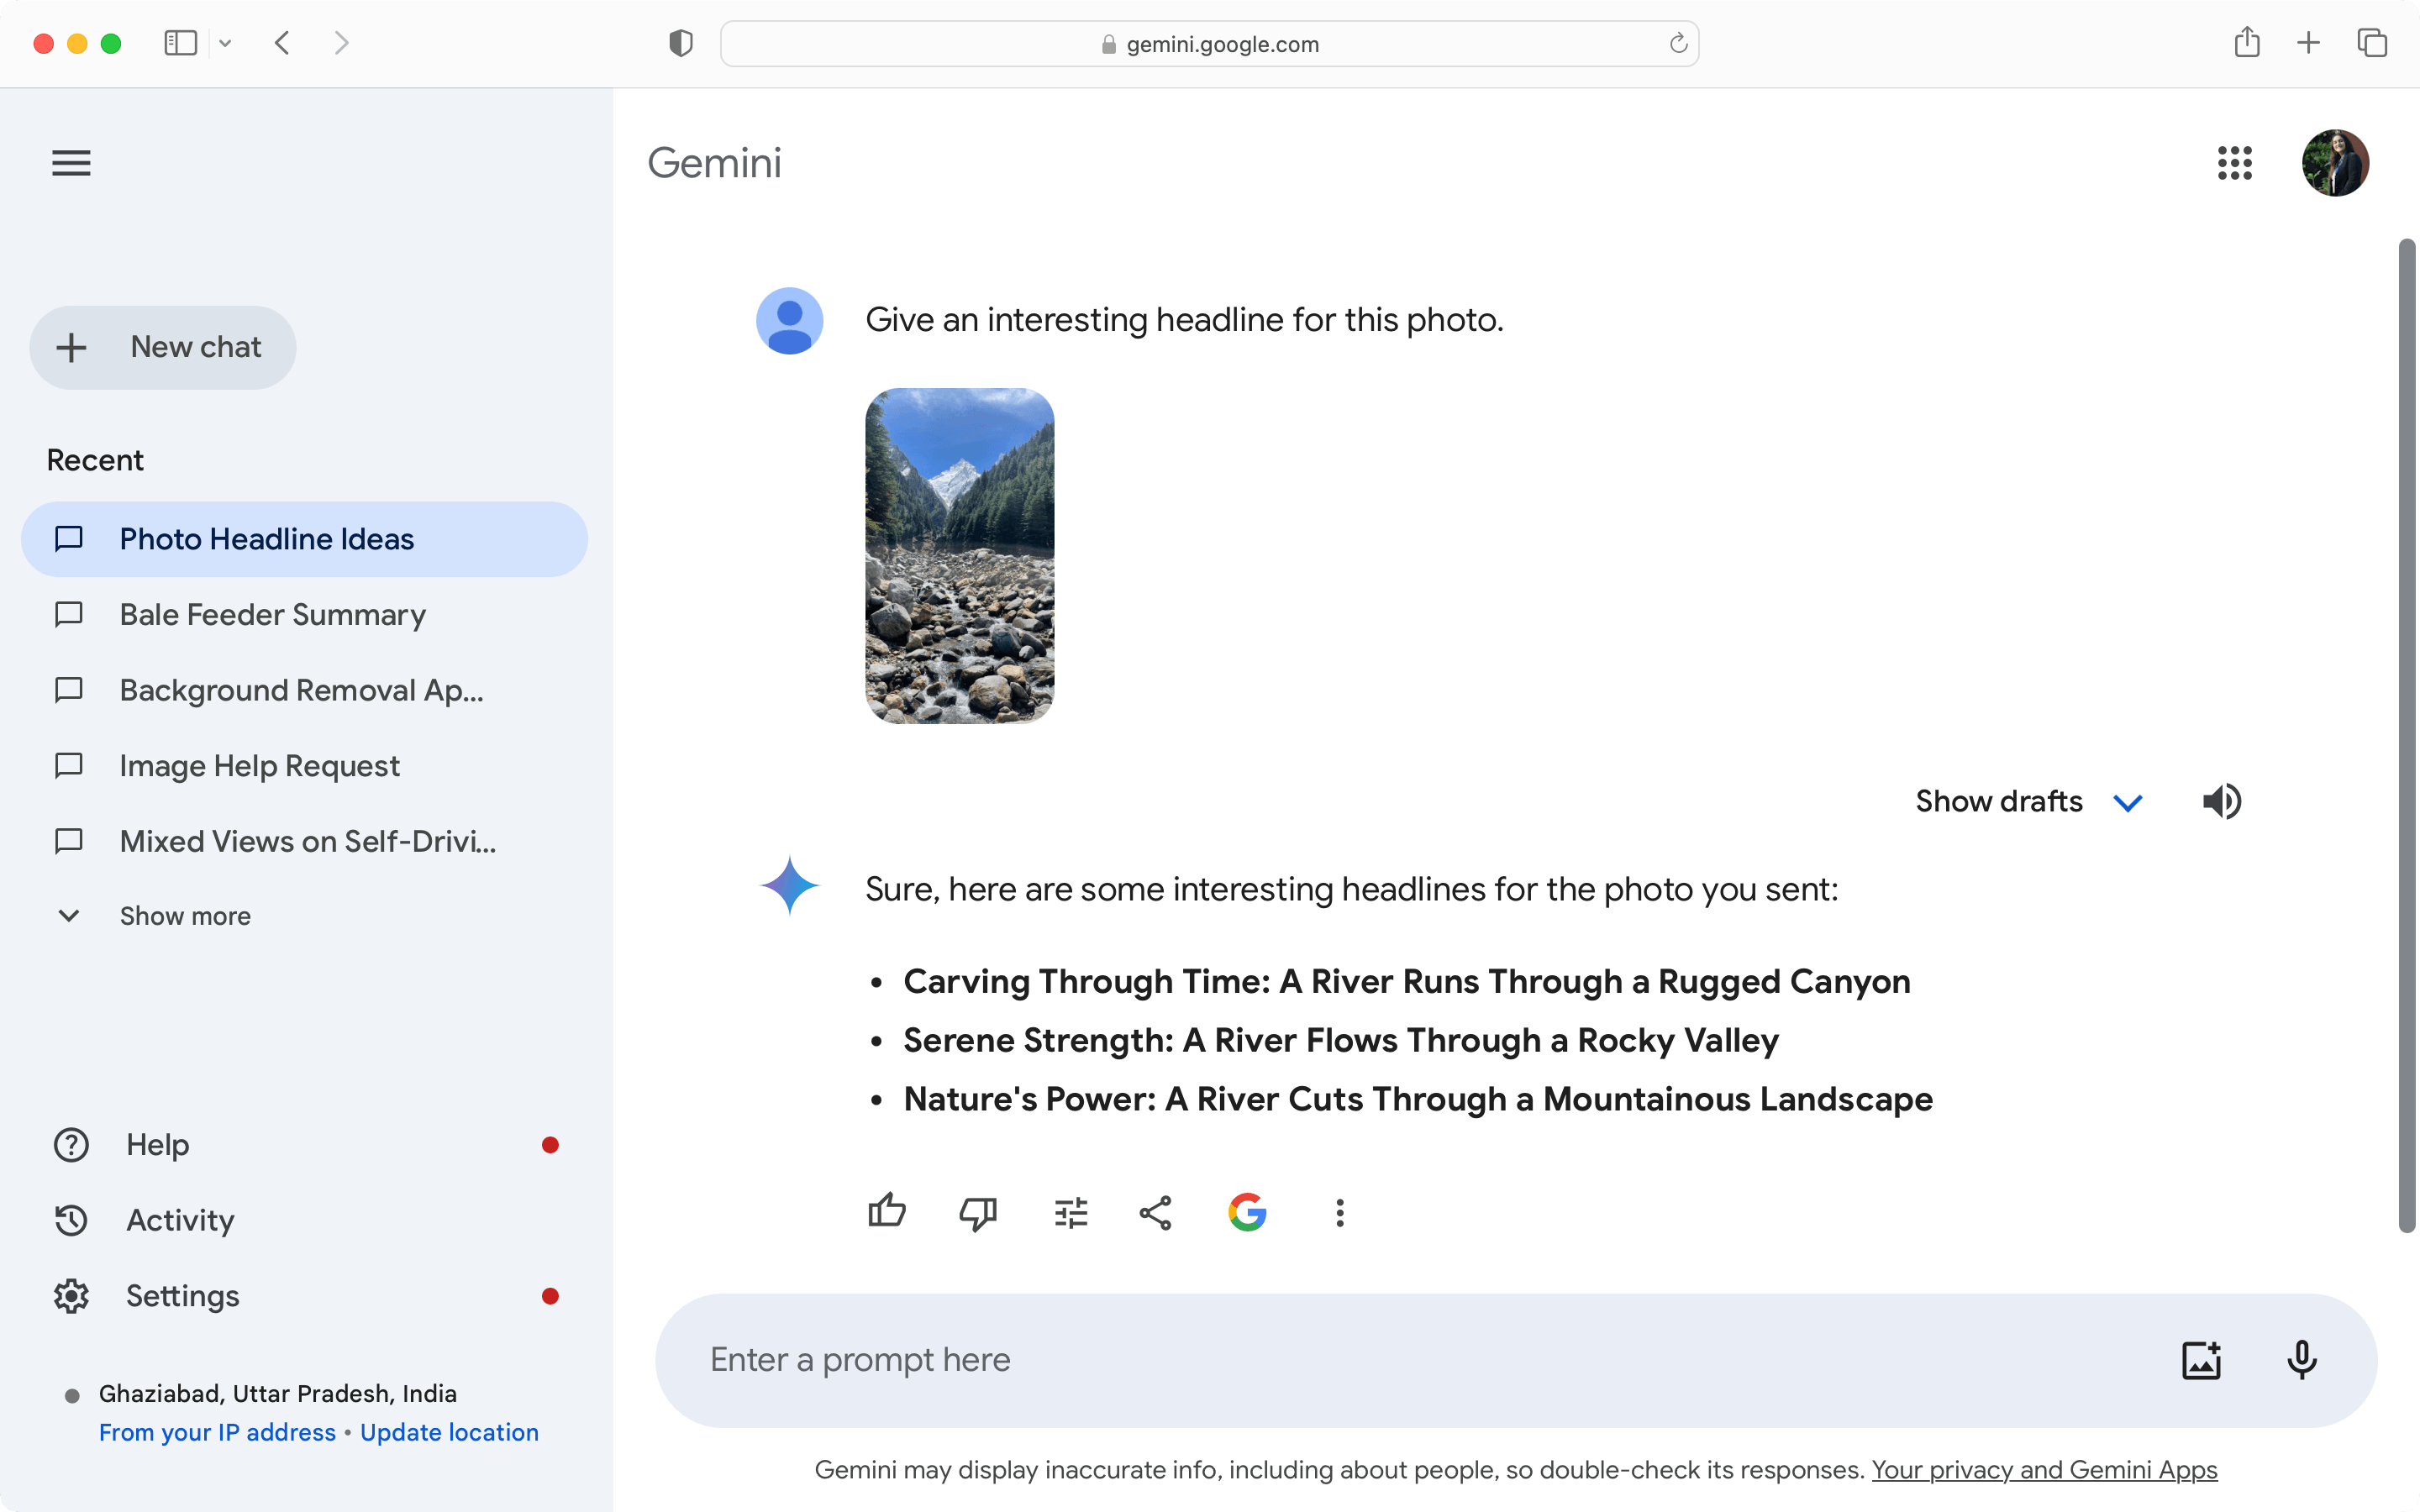This screenshot has width=2420, height=1512.
Task: Open Safari share sheet icon
Action: [x=2246, y=42]
